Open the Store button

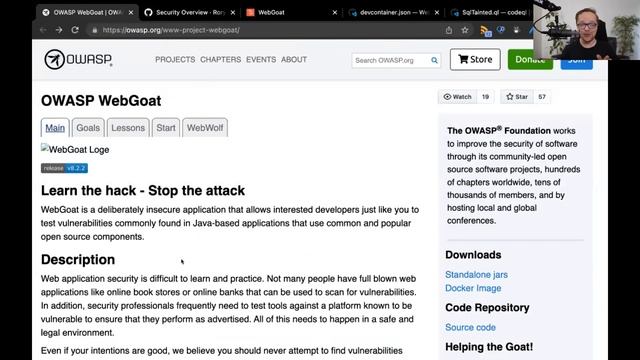pos(475,60)
